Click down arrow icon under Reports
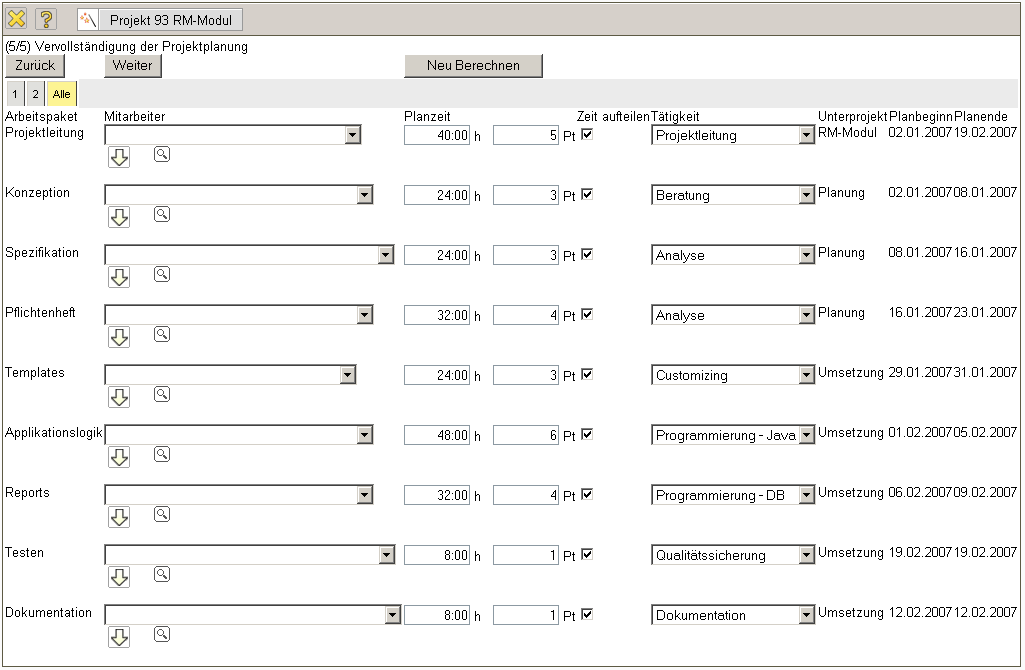This screenshot has height=670, width=1025. [119, 517]
